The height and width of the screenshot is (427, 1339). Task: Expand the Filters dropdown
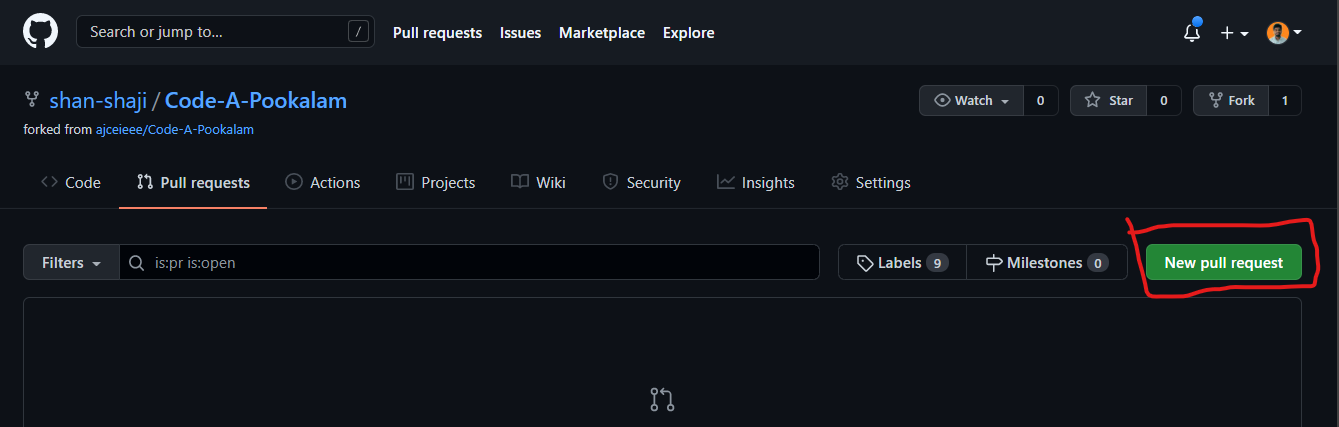pyautogui.click(x=72, y=263)
